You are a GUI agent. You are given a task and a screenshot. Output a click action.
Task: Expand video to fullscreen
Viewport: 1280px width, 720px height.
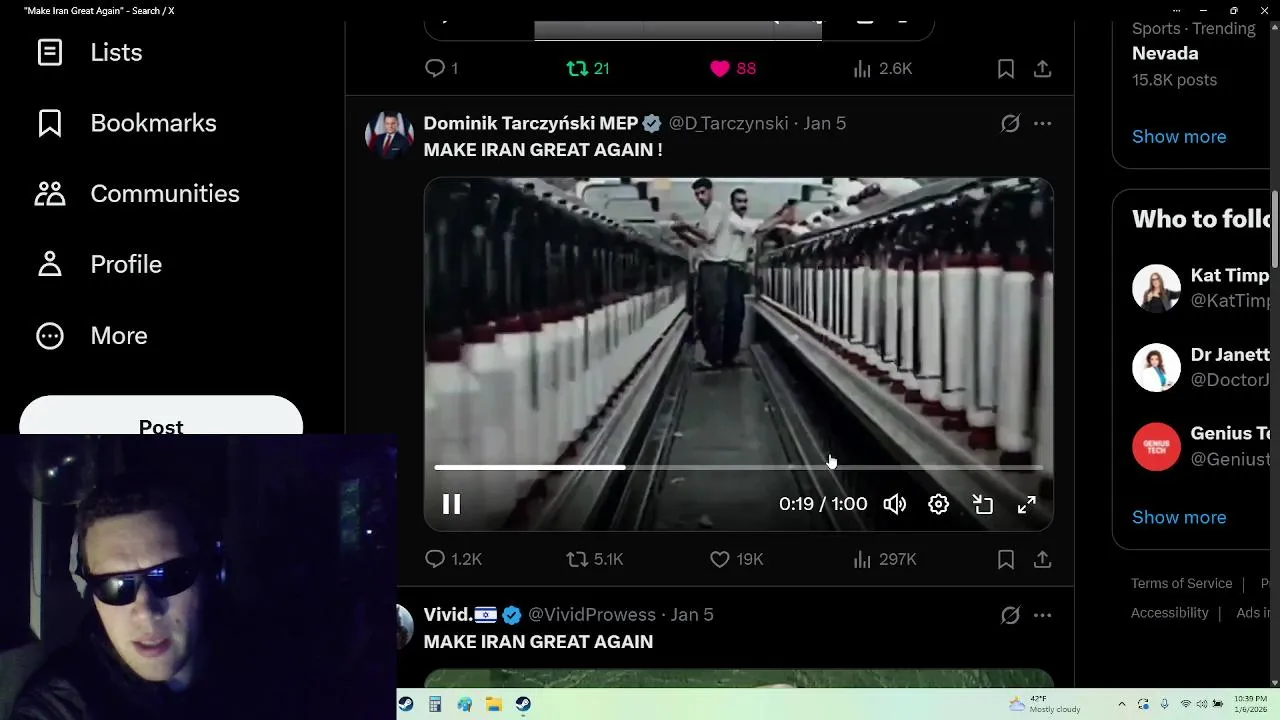point(1027,504)
